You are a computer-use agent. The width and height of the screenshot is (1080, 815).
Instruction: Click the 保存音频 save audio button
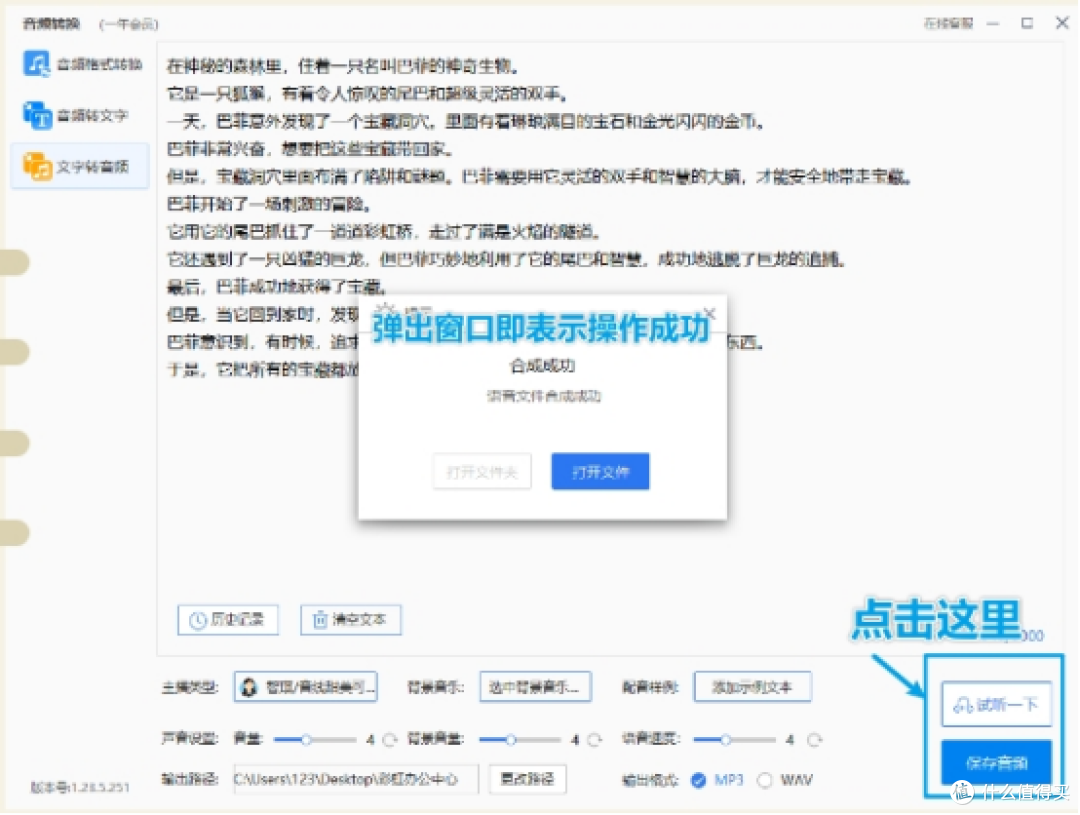pos(997,763)
